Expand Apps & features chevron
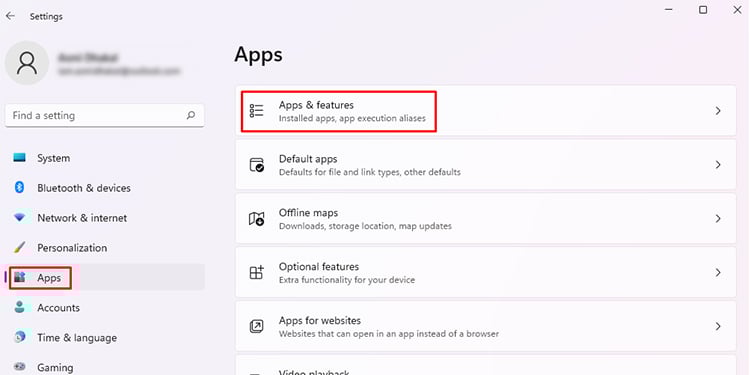The image size is (750, 375). pos(717,111)
